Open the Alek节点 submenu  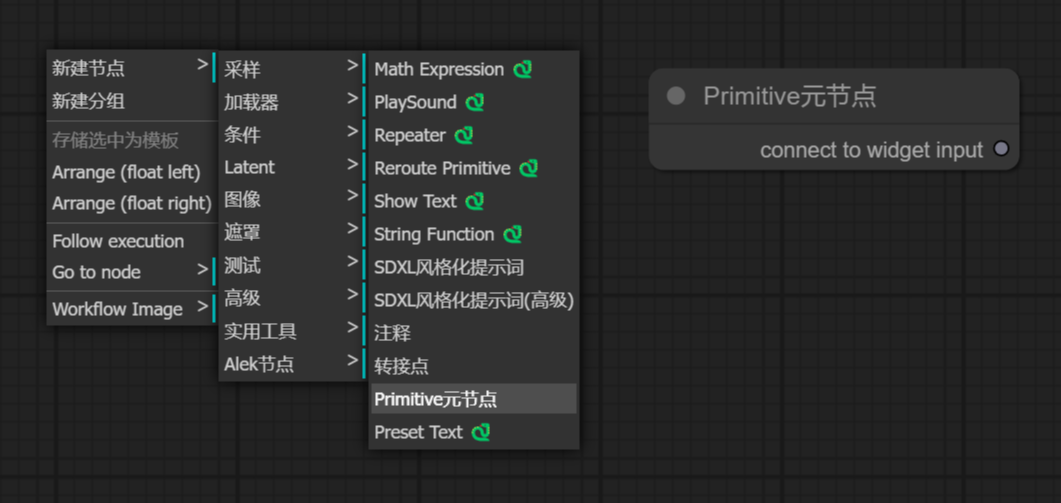(x=290, y=364)
